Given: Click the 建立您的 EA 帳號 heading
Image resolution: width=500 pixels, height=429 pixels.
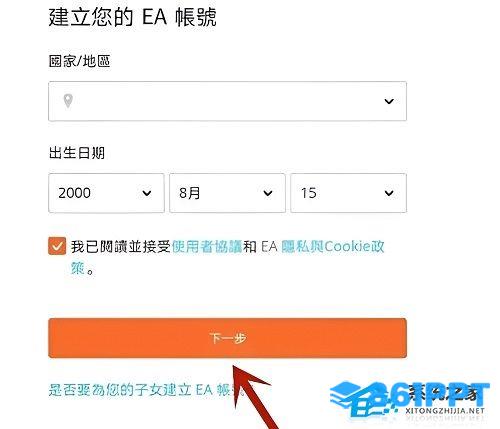Looking at the screenshot, I should (132, 17).
